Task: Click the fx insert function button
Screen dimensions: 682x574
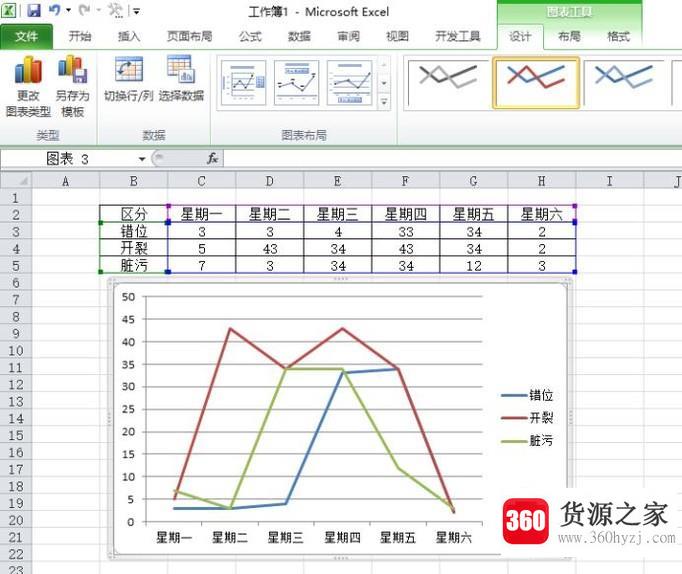Action: tap(212, 159)
